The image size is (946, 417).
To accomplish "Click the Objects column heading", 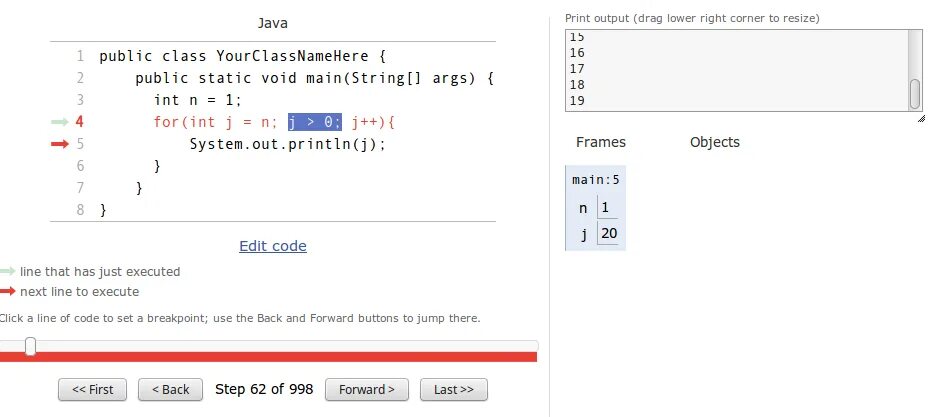I will point(714,142).
